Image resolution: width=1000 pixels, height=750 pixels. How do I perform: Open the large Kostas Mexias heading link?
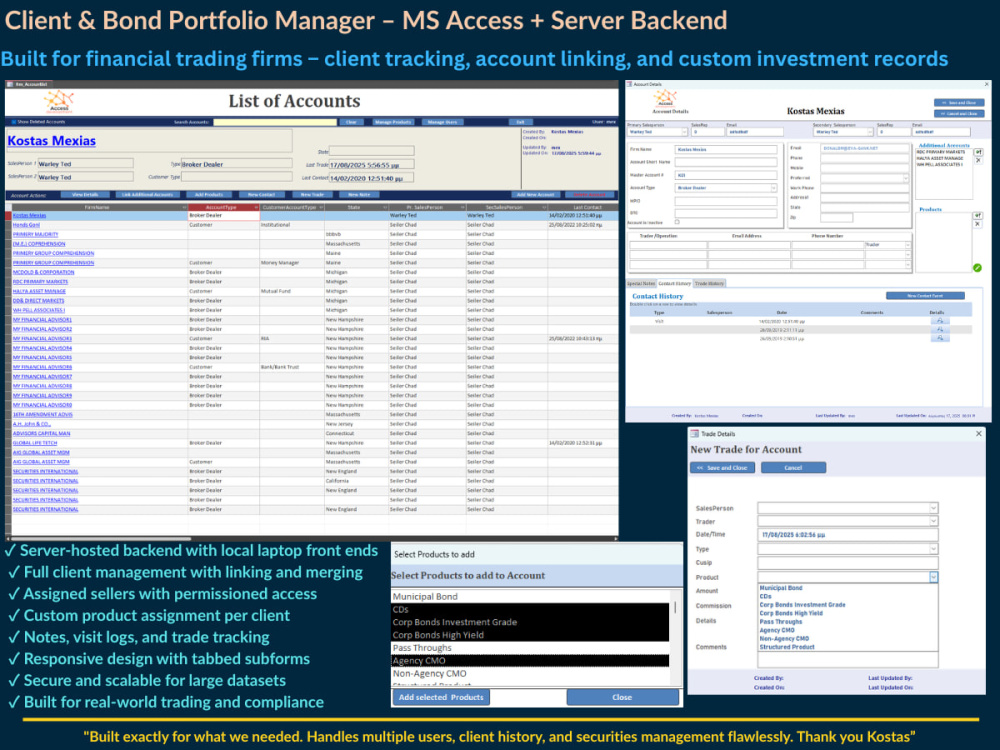point(52,141)
